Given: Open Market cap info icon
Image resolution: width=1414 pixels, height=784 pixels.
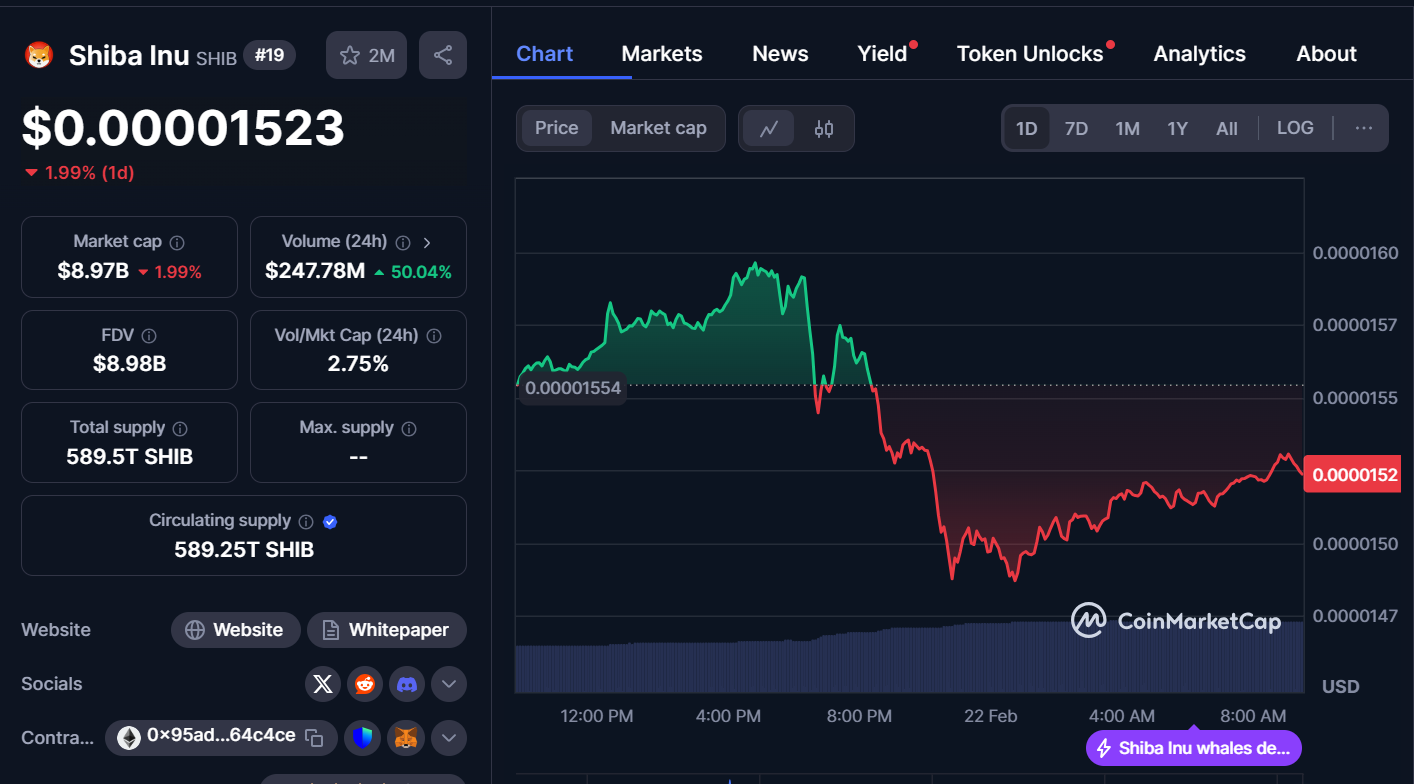Looking at the screenshot, I should pos(177,242).
